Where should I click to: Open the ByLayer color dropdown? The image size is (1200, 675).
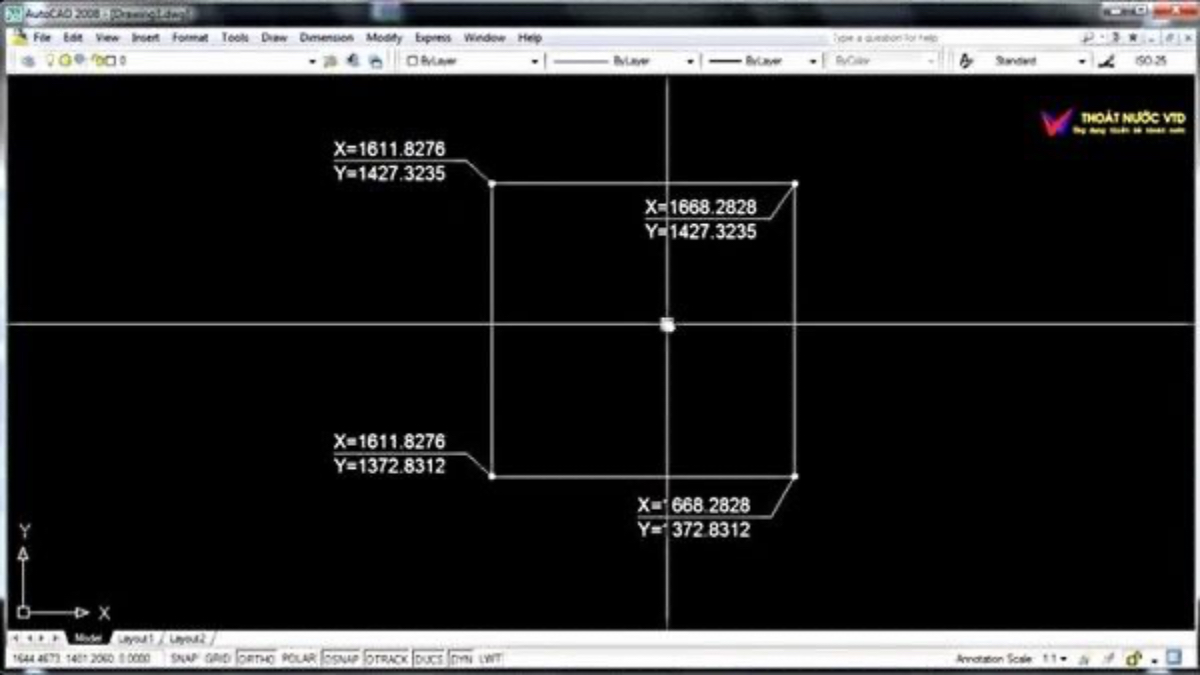click(x=534, y=61)
